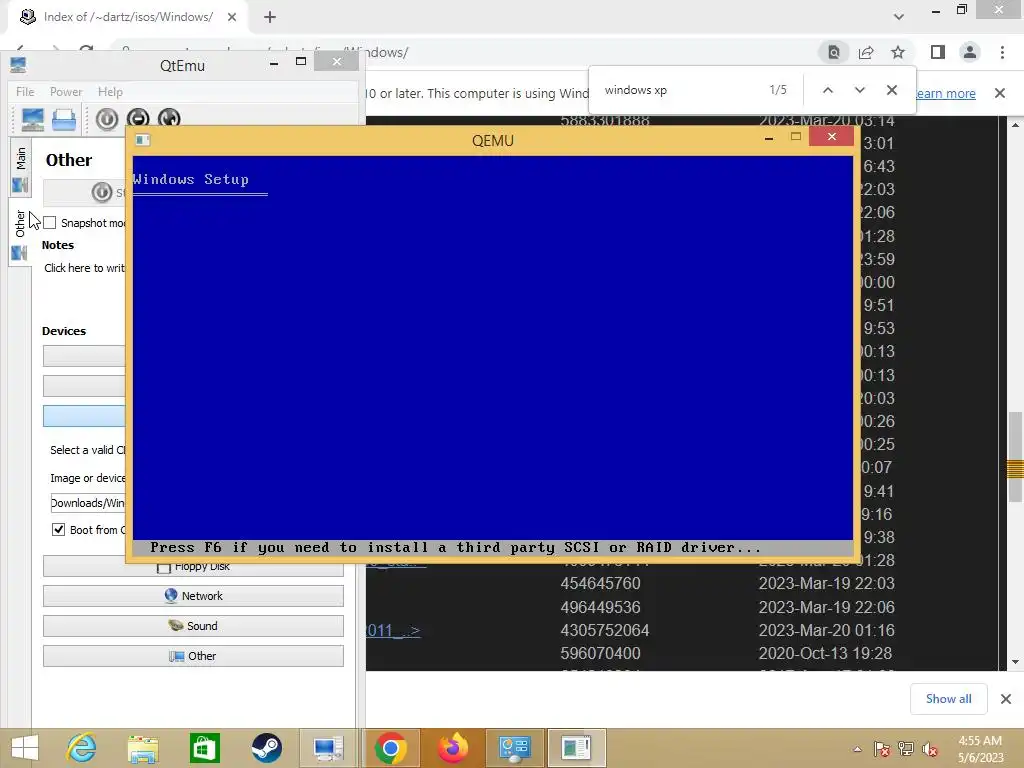Click the Action Center flag tray icon
Screen dimensions: 1024x768
[881, 749]
